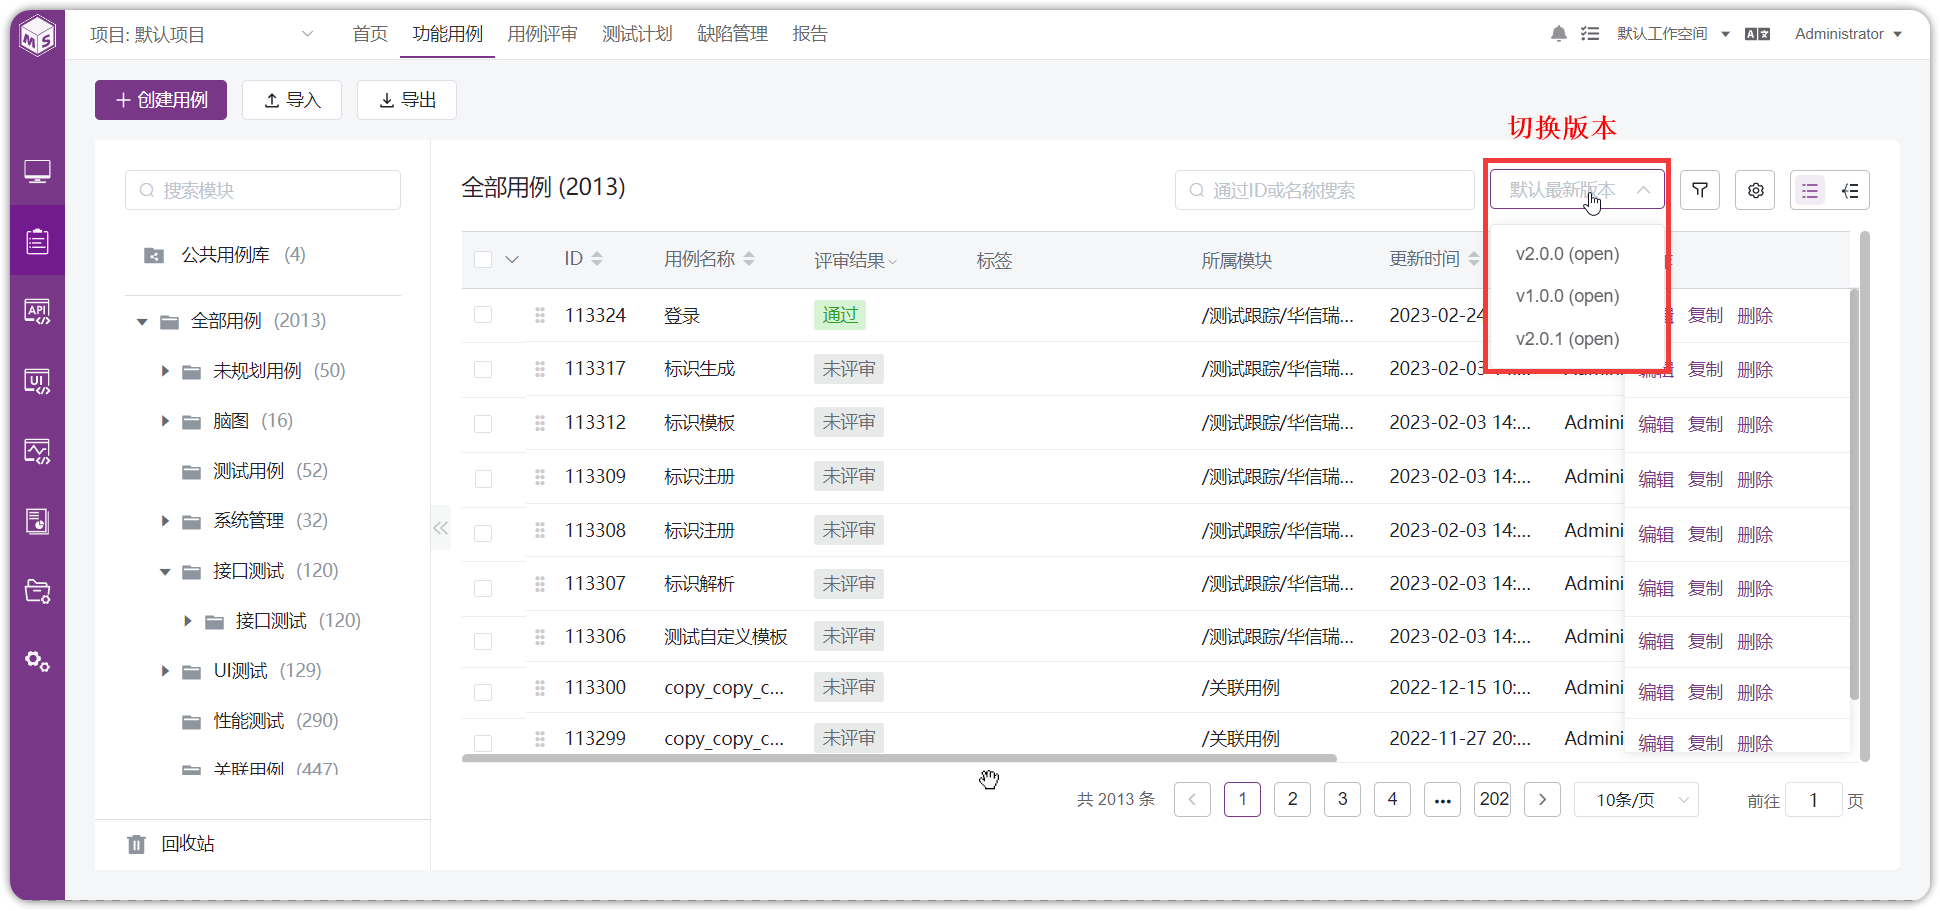The image size is (1940, 911).
Task: Check the box for case 113317
Action: tap(483, 369)
